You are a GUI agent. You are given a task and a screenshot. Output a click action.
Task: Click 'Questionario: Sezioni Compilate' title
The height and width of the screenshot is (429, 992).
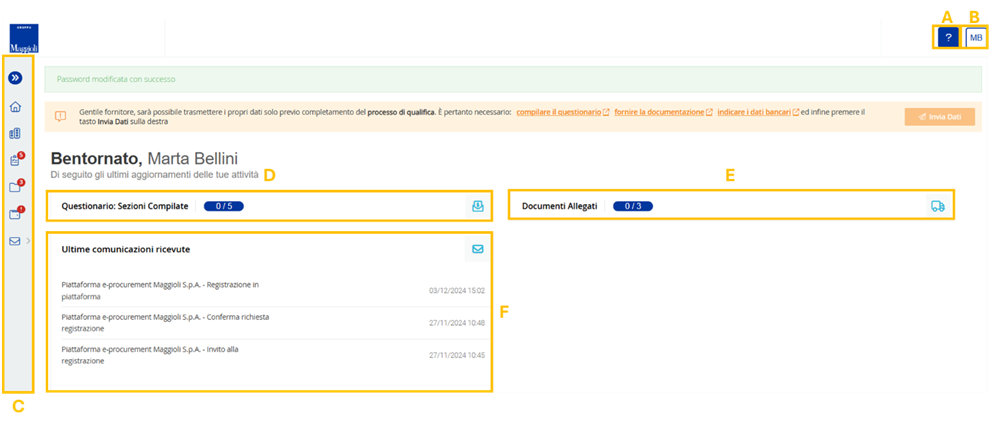[125, 206]
